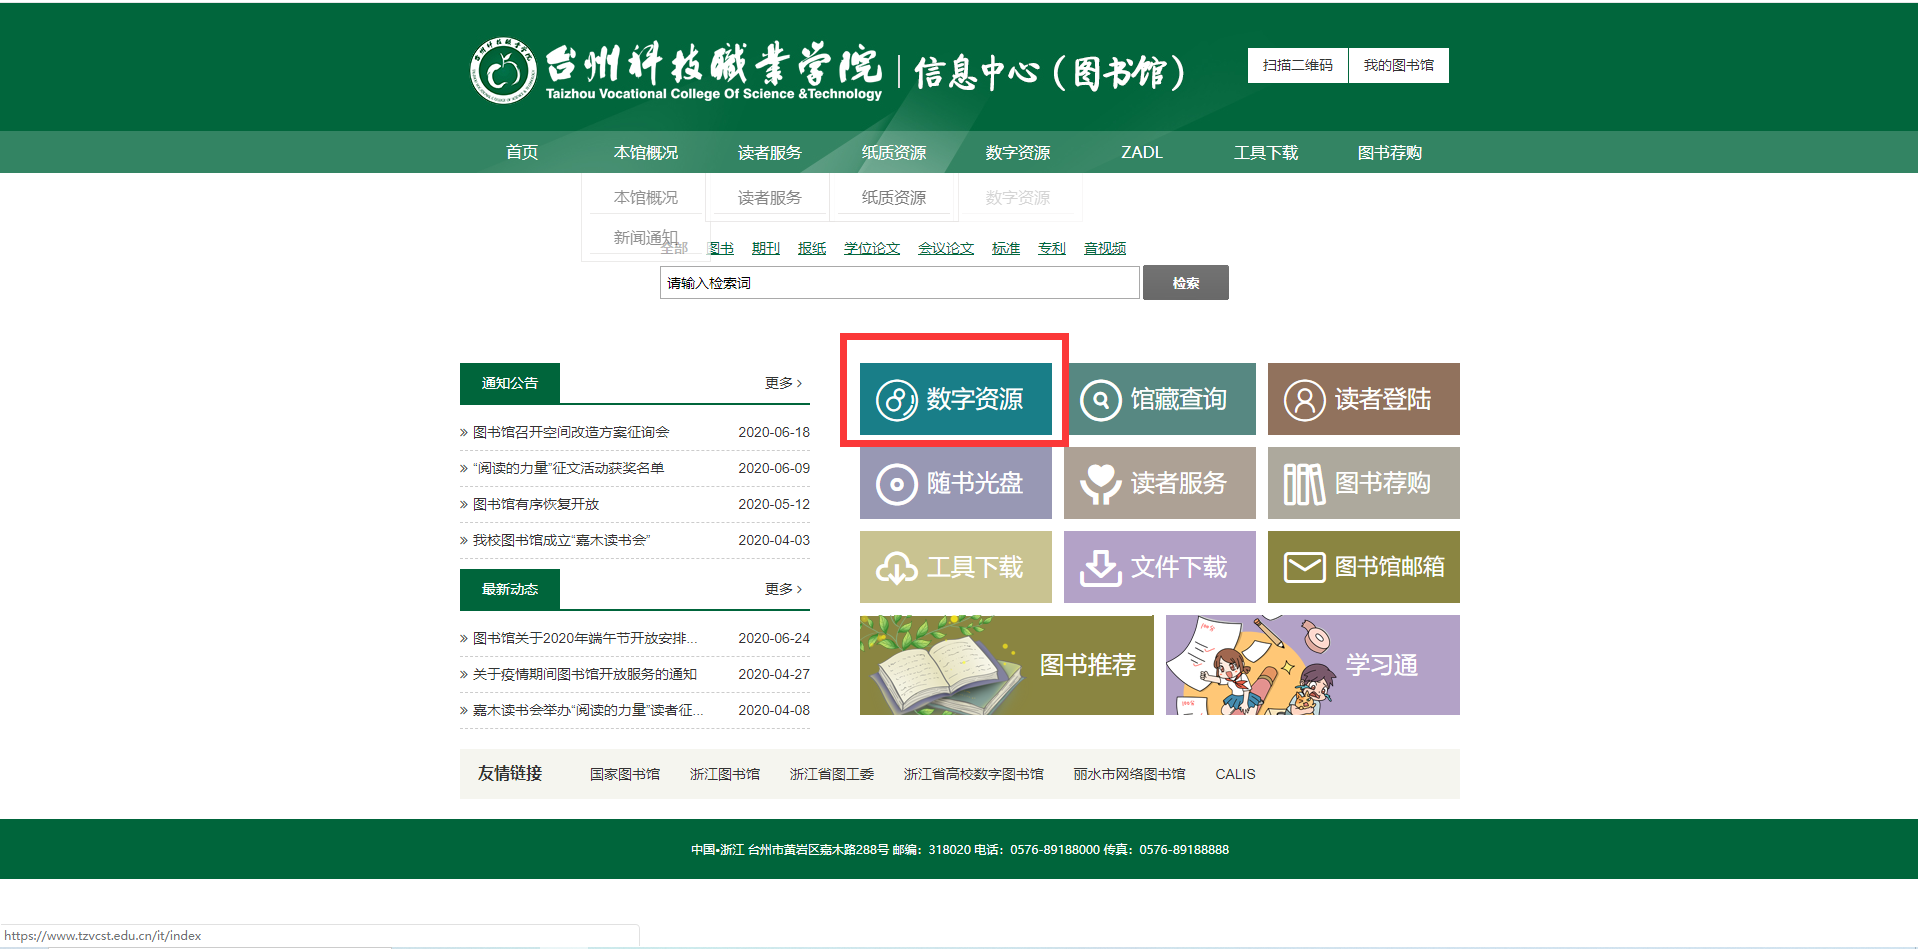1918x949 pixels.
Task: Open the 读者服务 heart-hand icon tile
Action: tap(1160, 483)
